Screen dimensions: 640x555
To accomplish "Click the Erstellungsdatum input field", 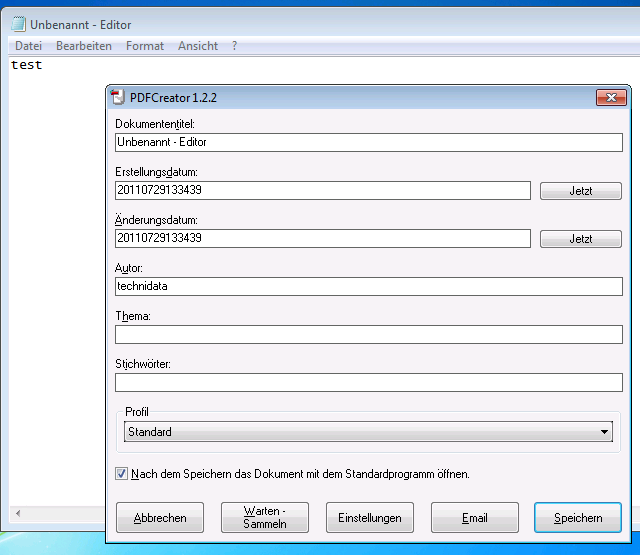I will pyautogui.click(x=323, y=191).
